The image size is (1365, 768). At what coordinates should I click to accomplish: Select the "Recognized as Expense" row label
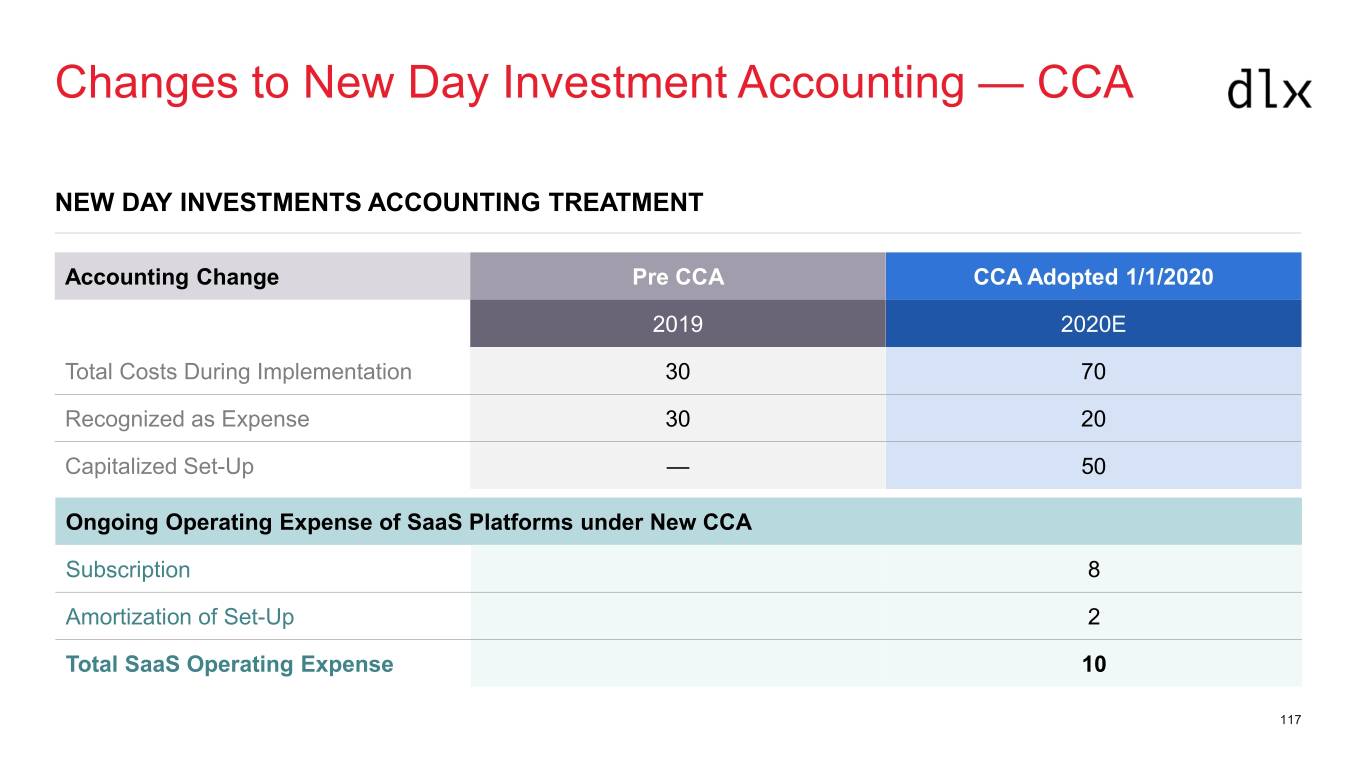click(187, 419)
